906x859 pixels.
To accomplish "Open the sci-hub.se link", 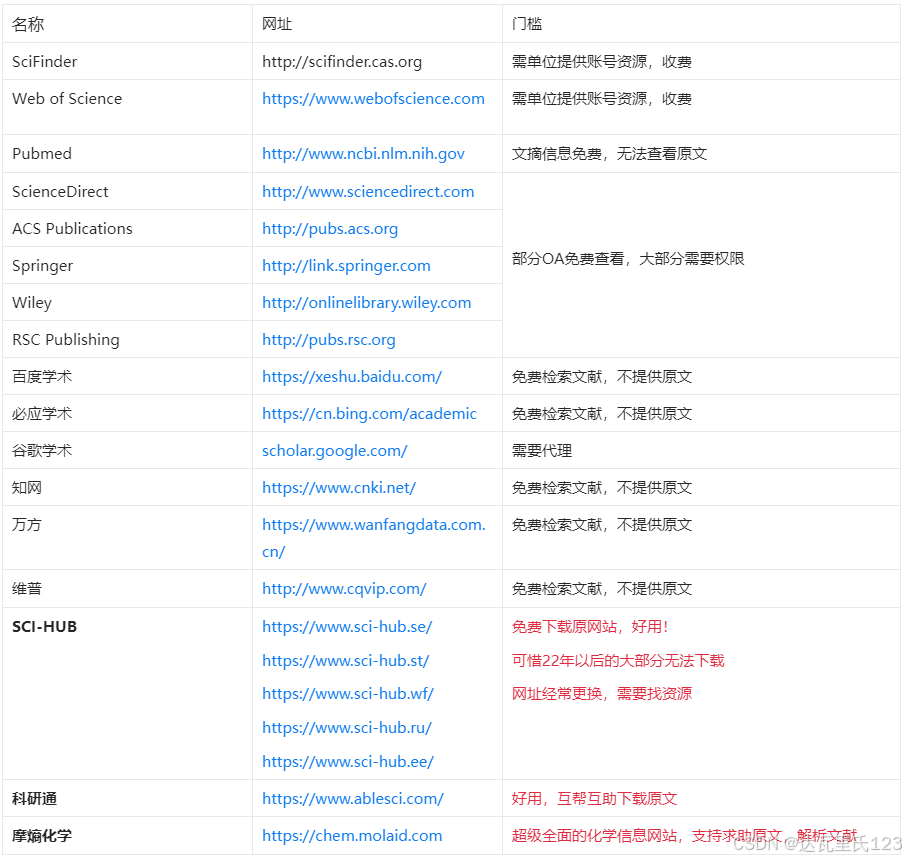I will (x=347, y=627).
